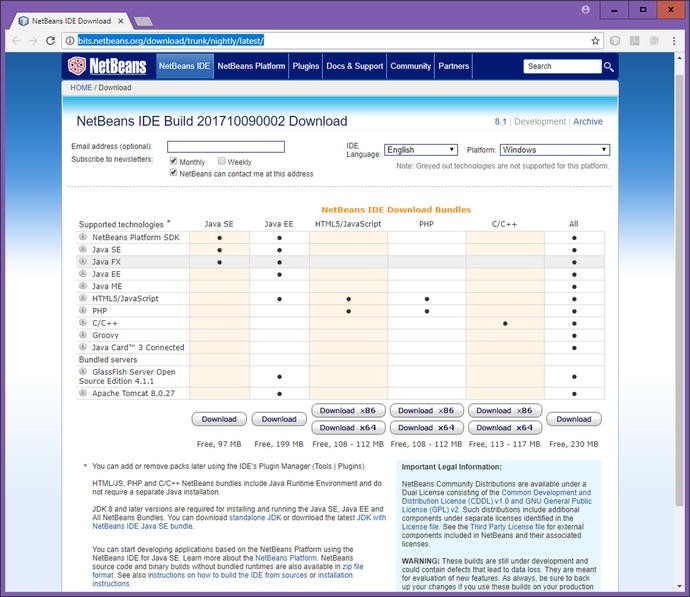This screenshot has width=690, height=597.
Task: Click the browser address bar URL
Action: click(171, 41)
